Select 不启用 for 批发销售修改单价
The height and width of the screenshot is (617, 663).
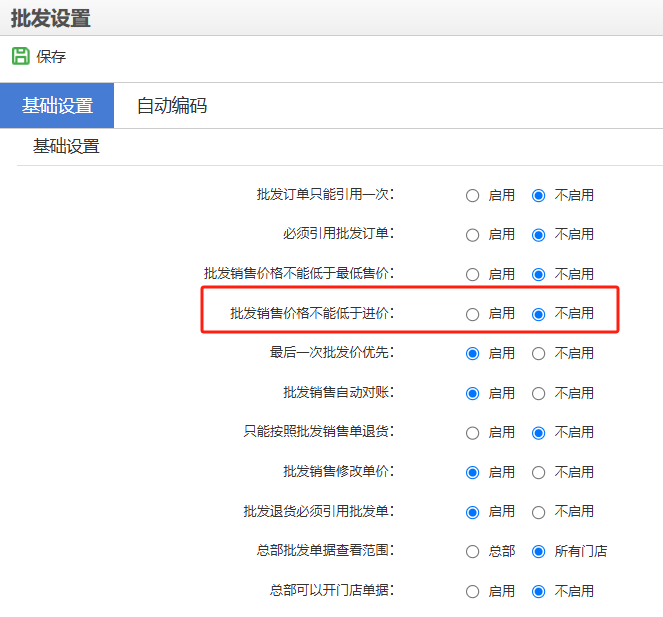point(538,472)
